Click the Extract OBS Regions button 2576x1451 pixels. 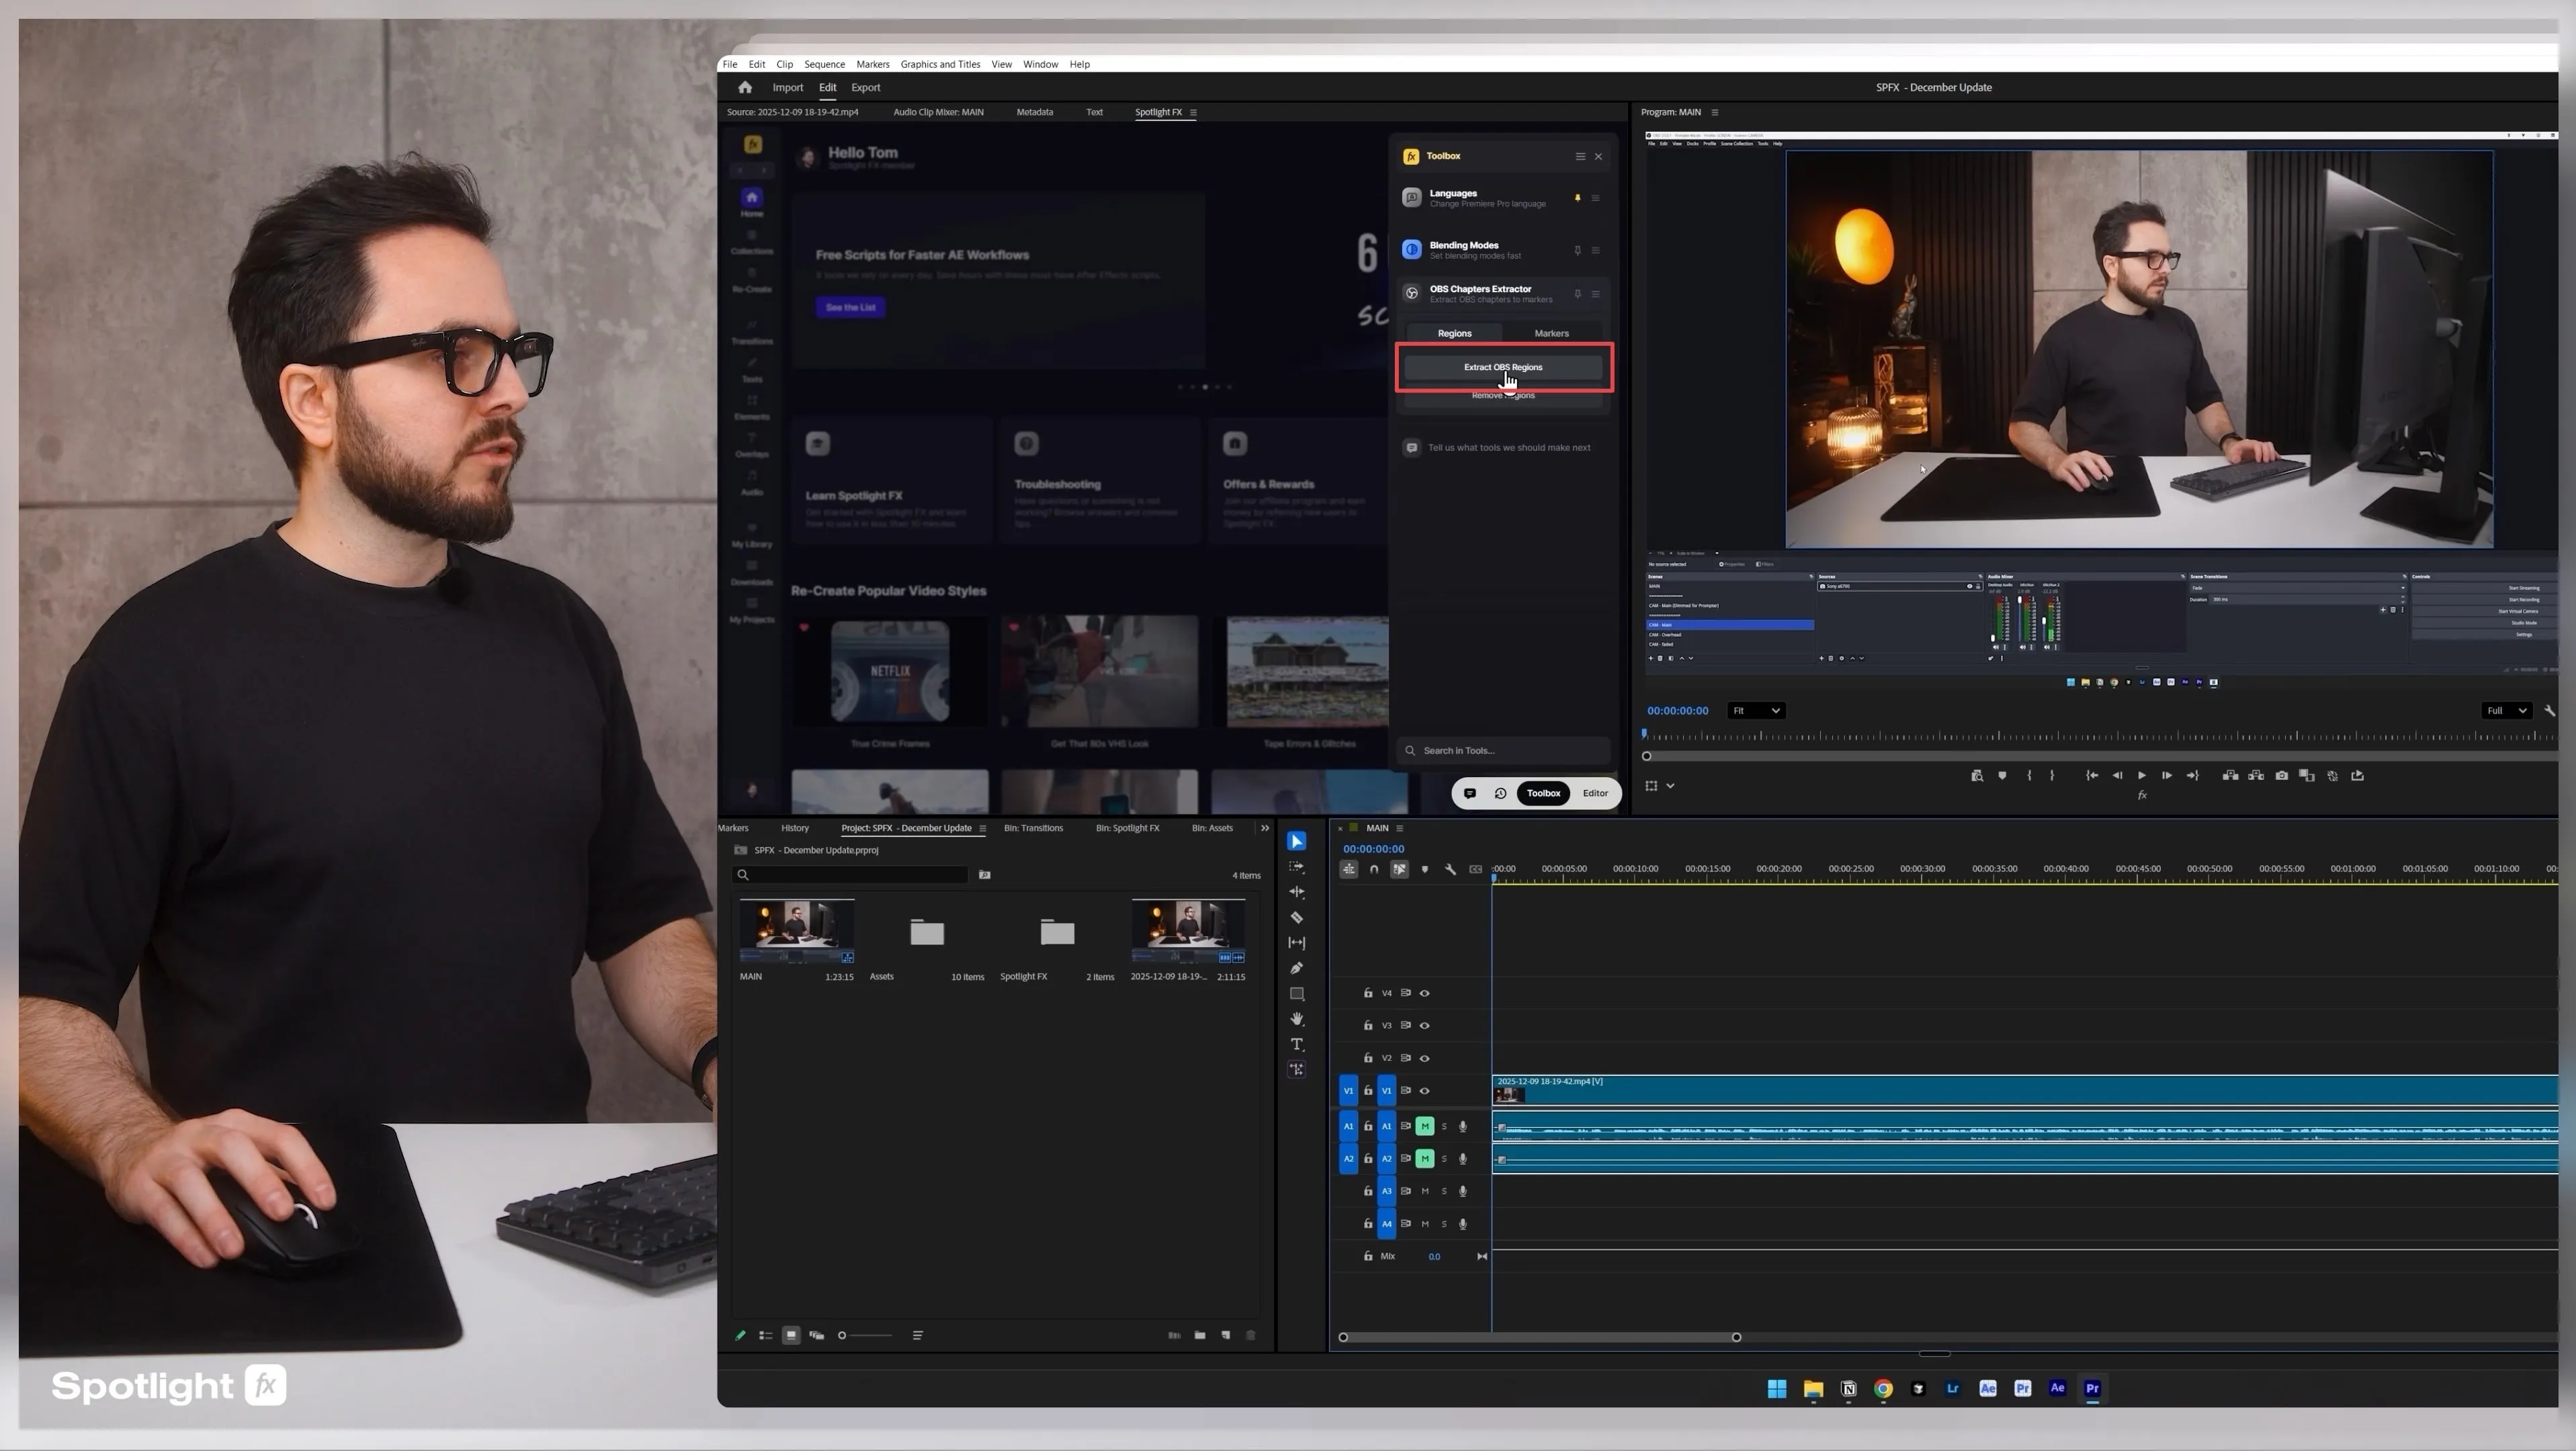tap(1502, 367)
